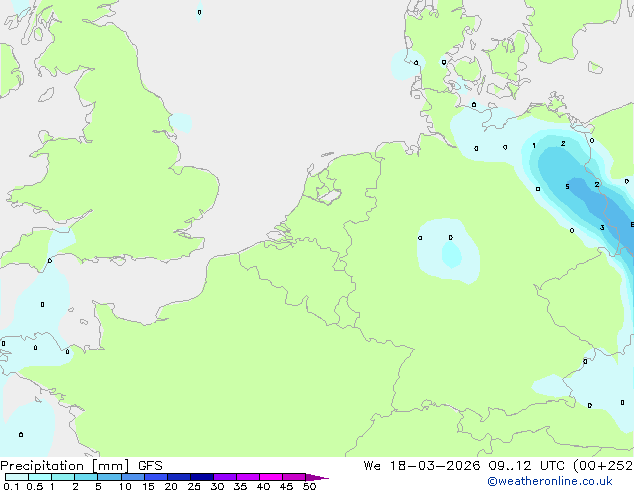
Task: Pick the 40–45 mm magenta legend swatch
Action: click(x=271, y=477)
